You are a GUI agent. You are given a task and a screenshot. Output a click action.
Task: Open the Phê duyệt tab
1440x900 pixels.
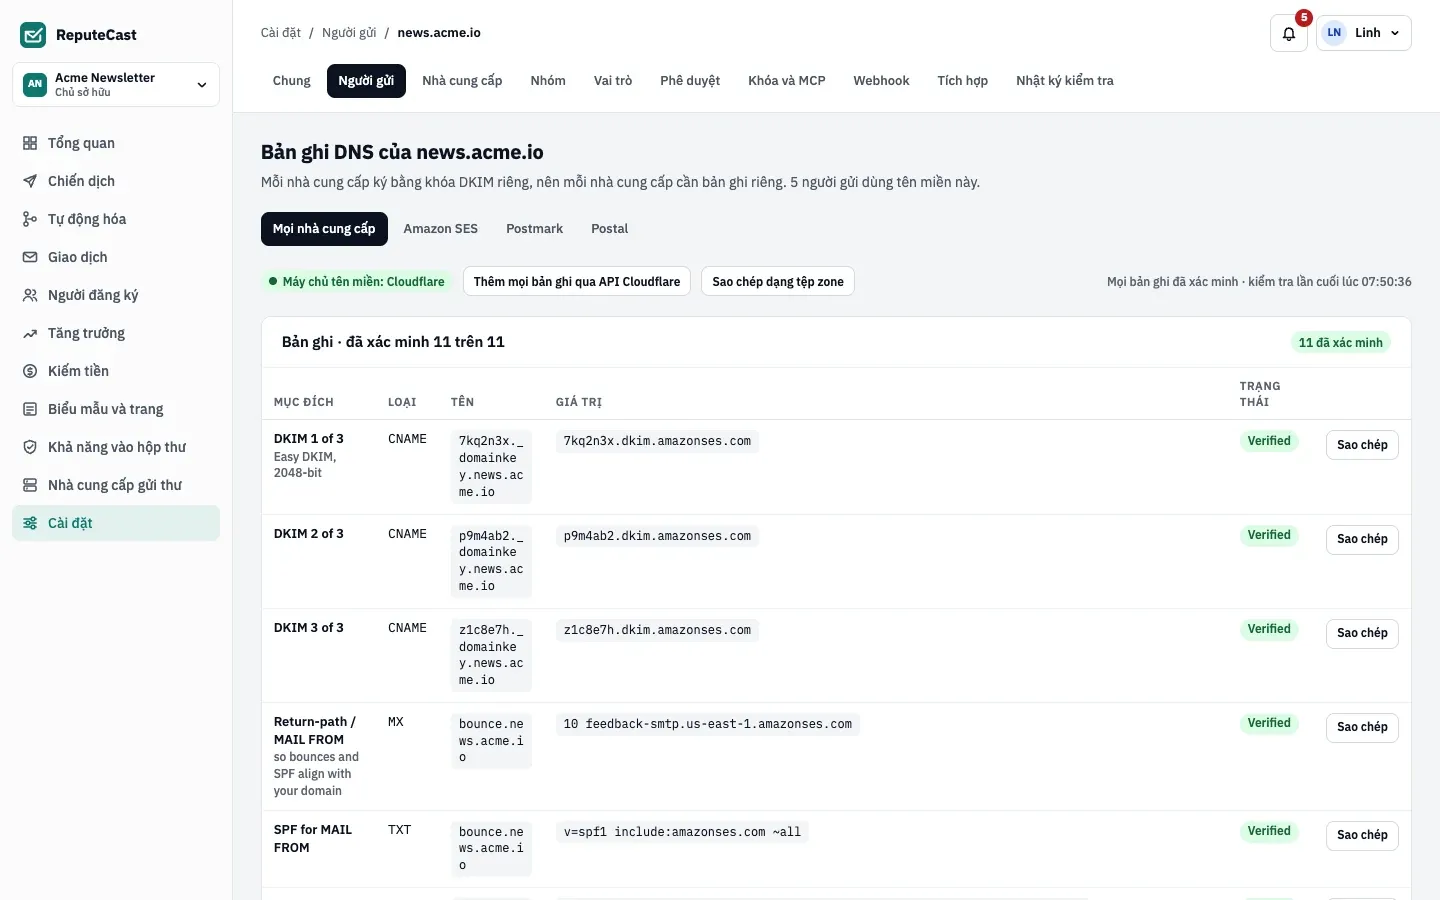point(690,81)
